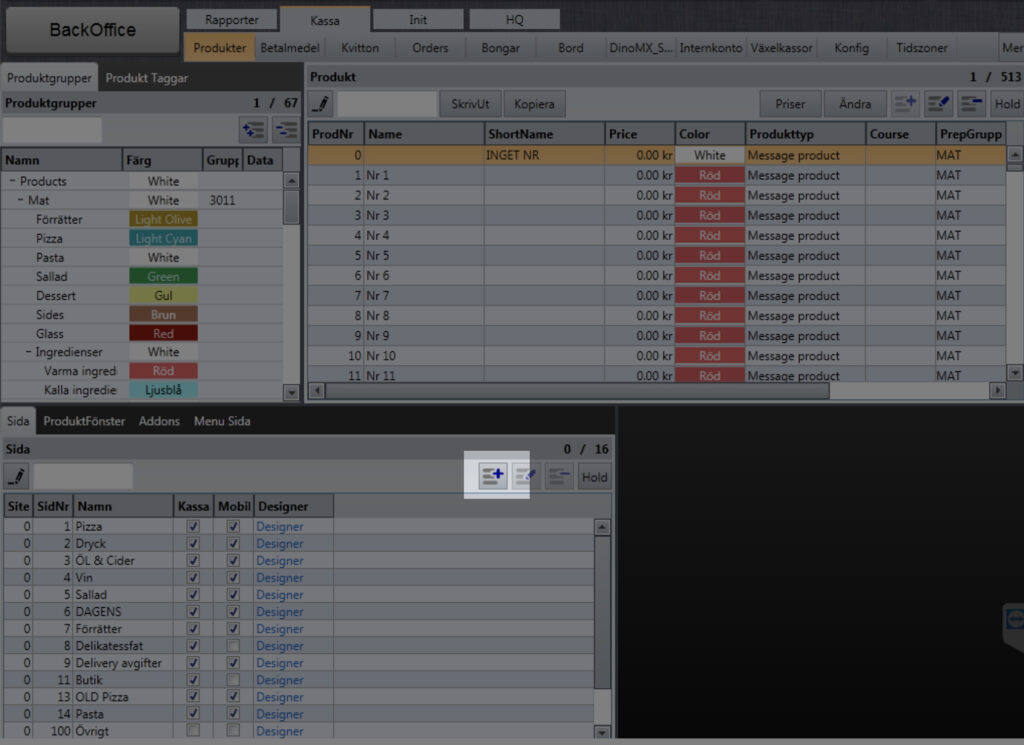This screenshot has height=745, width=1024.
Task: Uncheck the Kassa checkbox for Pizza page
Action: tap(193, 527)
